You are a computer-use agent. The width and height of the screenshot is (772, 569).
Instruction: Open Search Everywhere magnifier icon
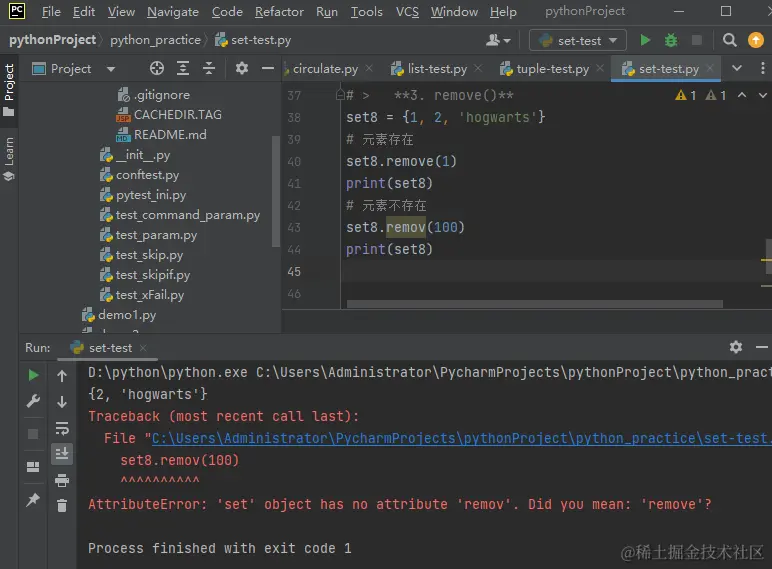pos(730,40)
